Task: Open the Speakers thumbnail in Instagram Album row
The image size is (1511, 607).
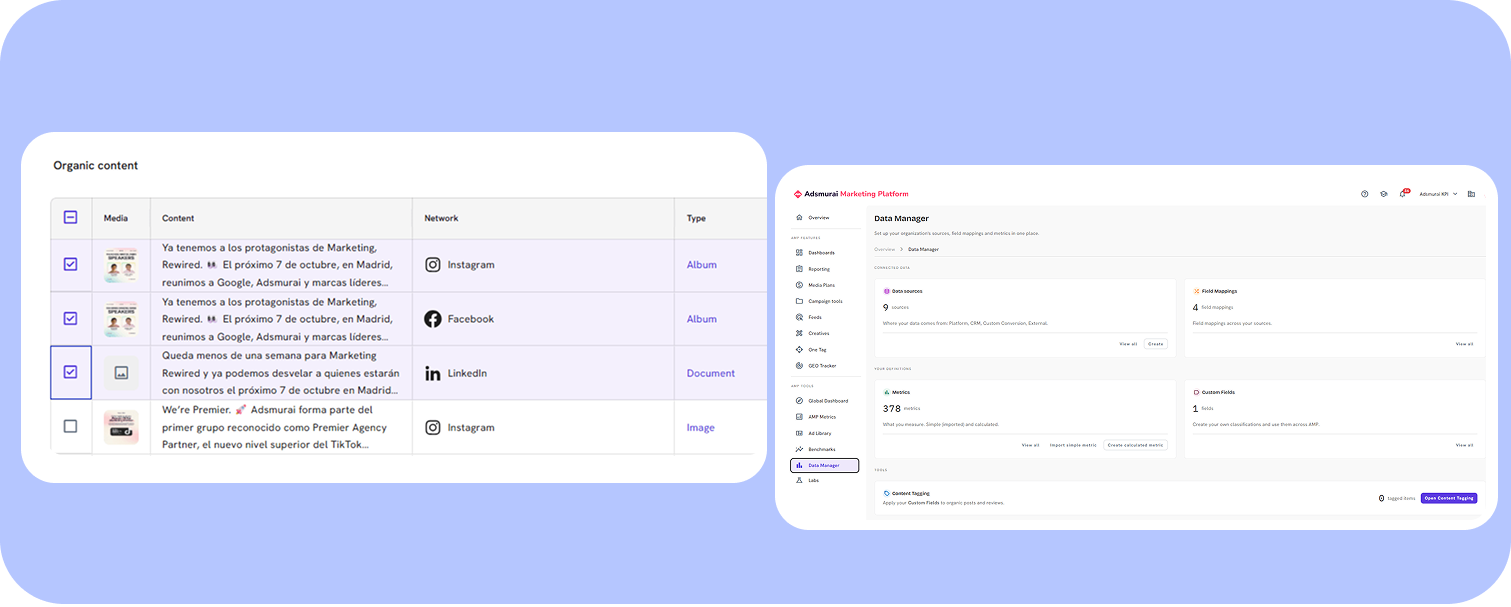Action: pyautogui.click(x=121, y=265)
